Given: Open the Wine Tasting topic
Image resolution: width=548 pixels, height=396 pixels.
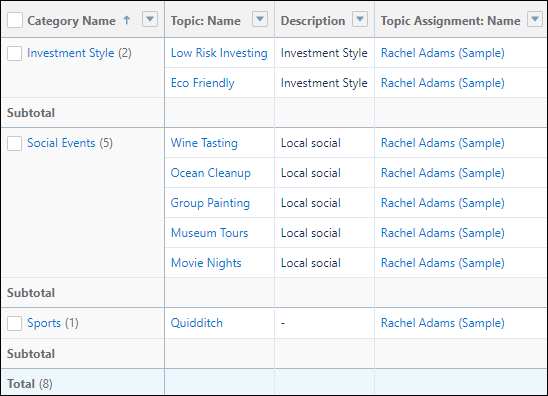Looking at the screenshot, I should pos(204,143).
